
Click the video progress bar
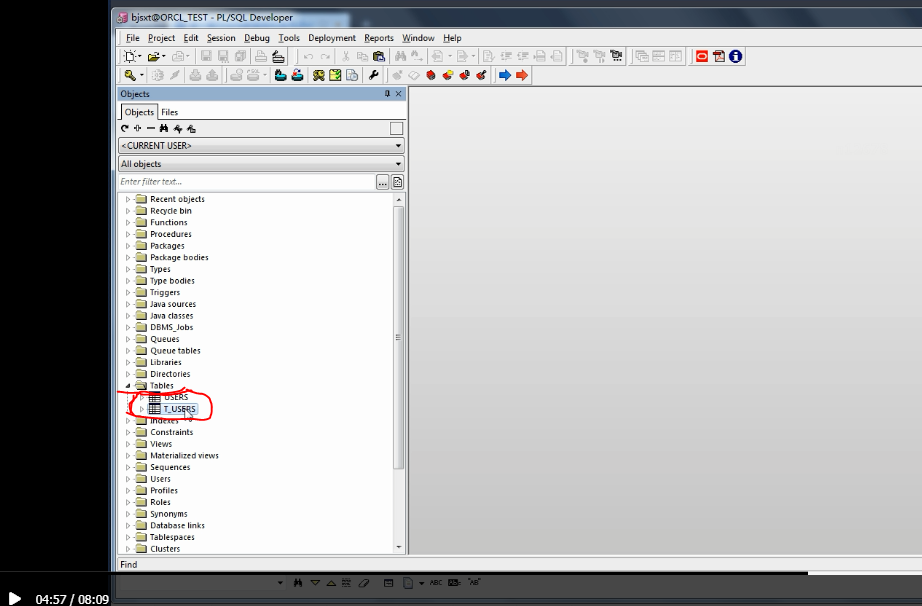coord(461,572)
